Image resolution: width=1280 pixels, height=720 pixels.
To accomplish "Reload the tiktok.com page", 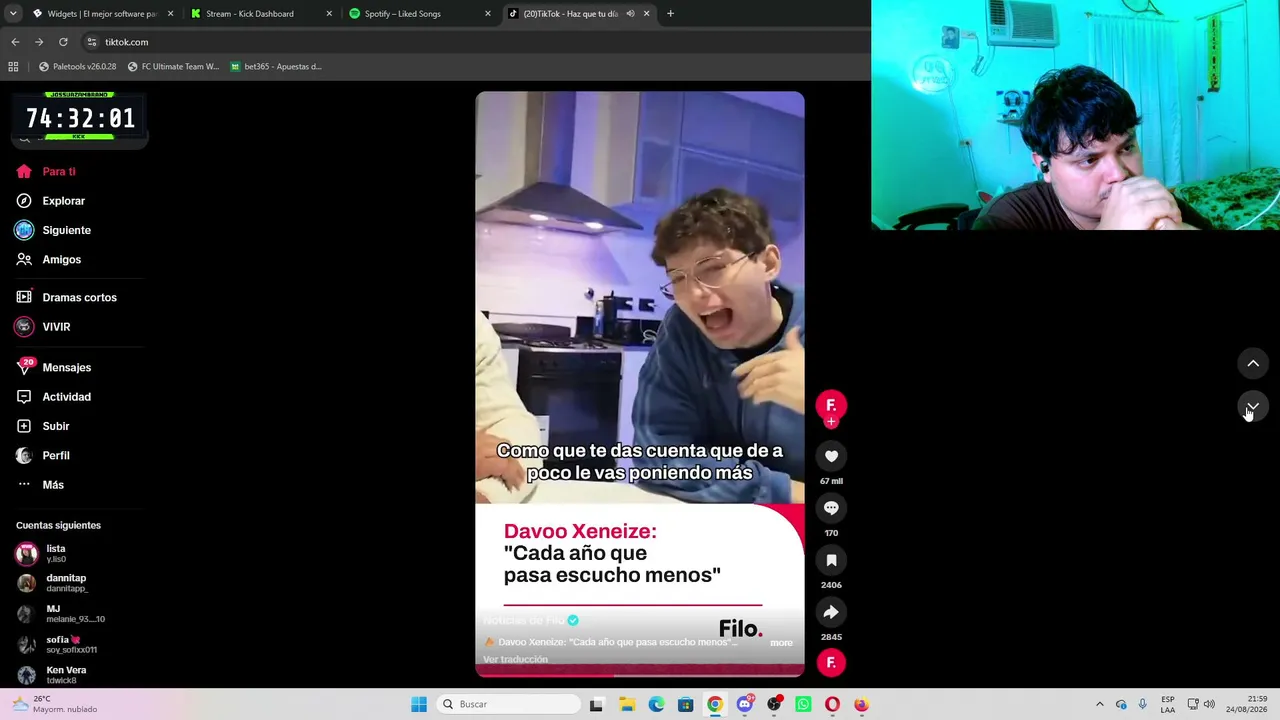I will (63, 42).
